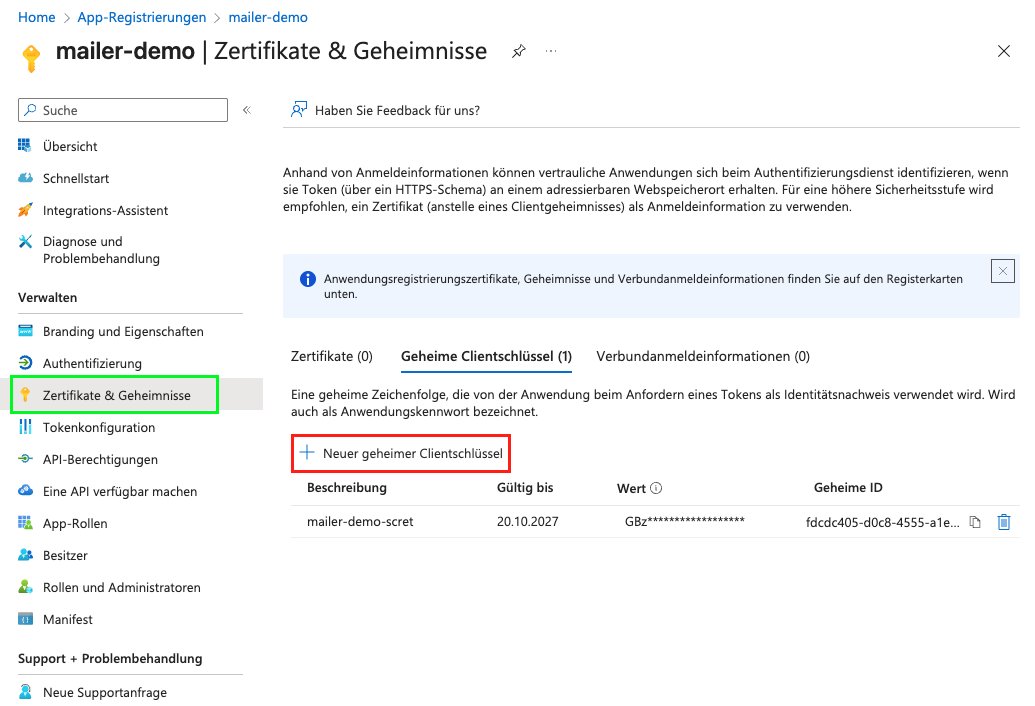Navigate to Home via the breadcrumb
The image size is (1035, 706).
[x=35, y=17]
